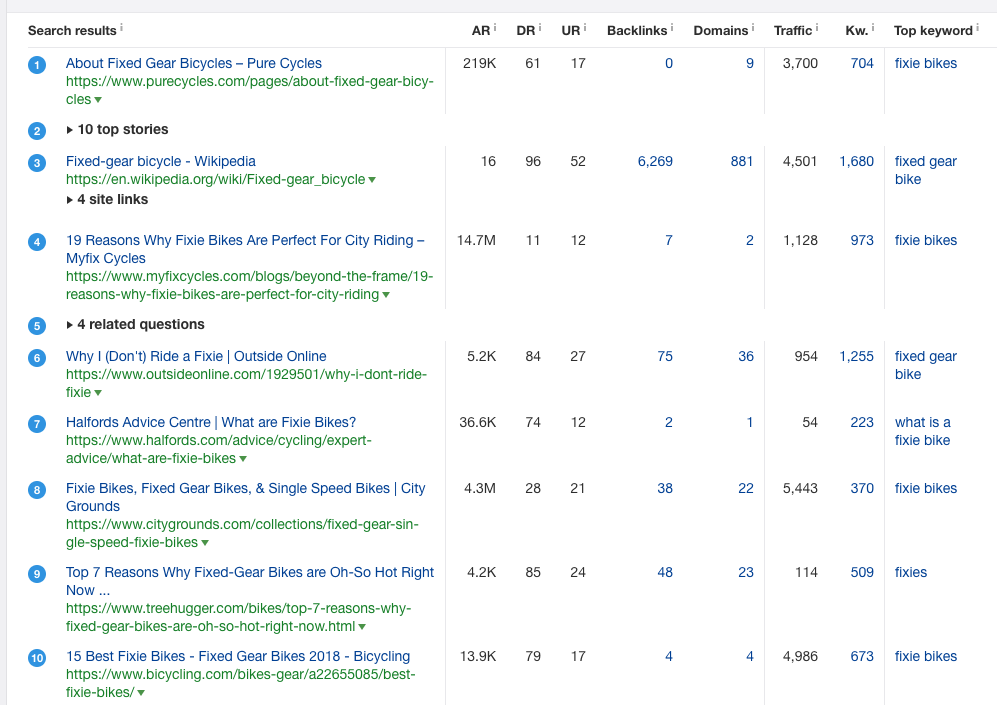Select the 5,443 traffic value for City Grounds
The image size is (997, 705).
801,488
